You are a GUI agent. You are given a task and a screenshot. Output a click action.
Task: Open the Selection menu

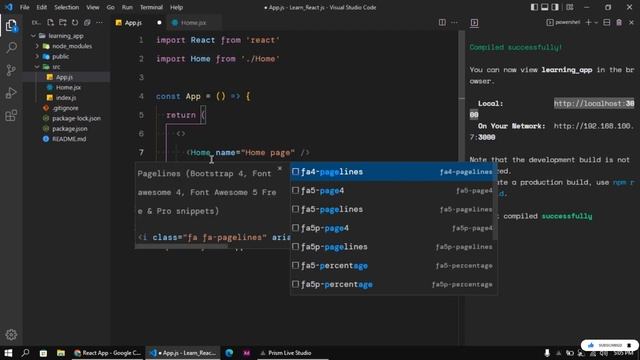[x=67, y=7]
